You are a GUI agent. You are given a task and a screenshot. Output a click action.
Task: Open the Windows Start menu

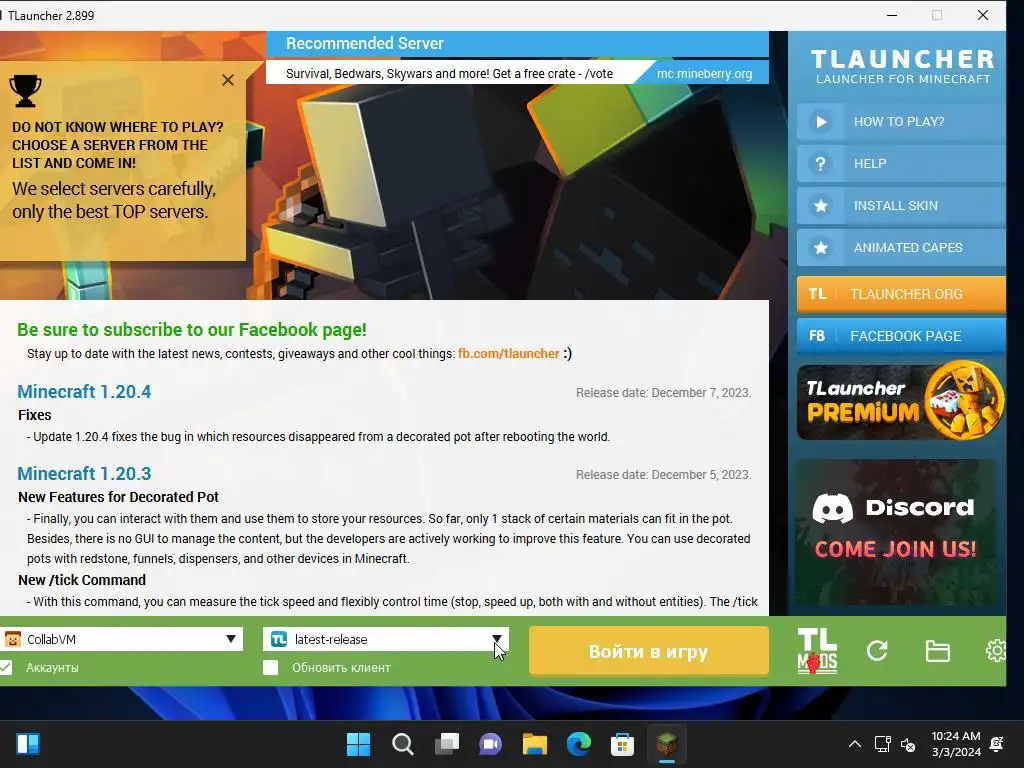point(359,744)
